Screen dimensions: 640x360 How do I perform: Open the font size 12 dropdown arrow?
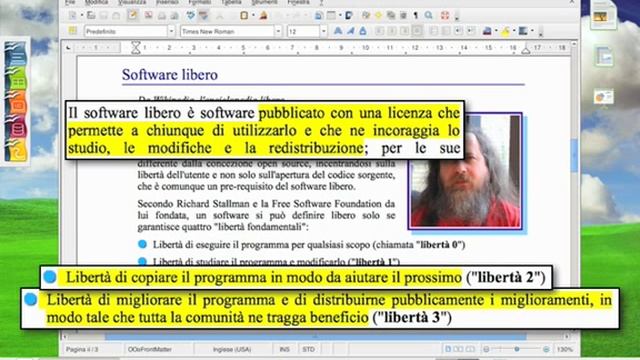tap(324, 31)
